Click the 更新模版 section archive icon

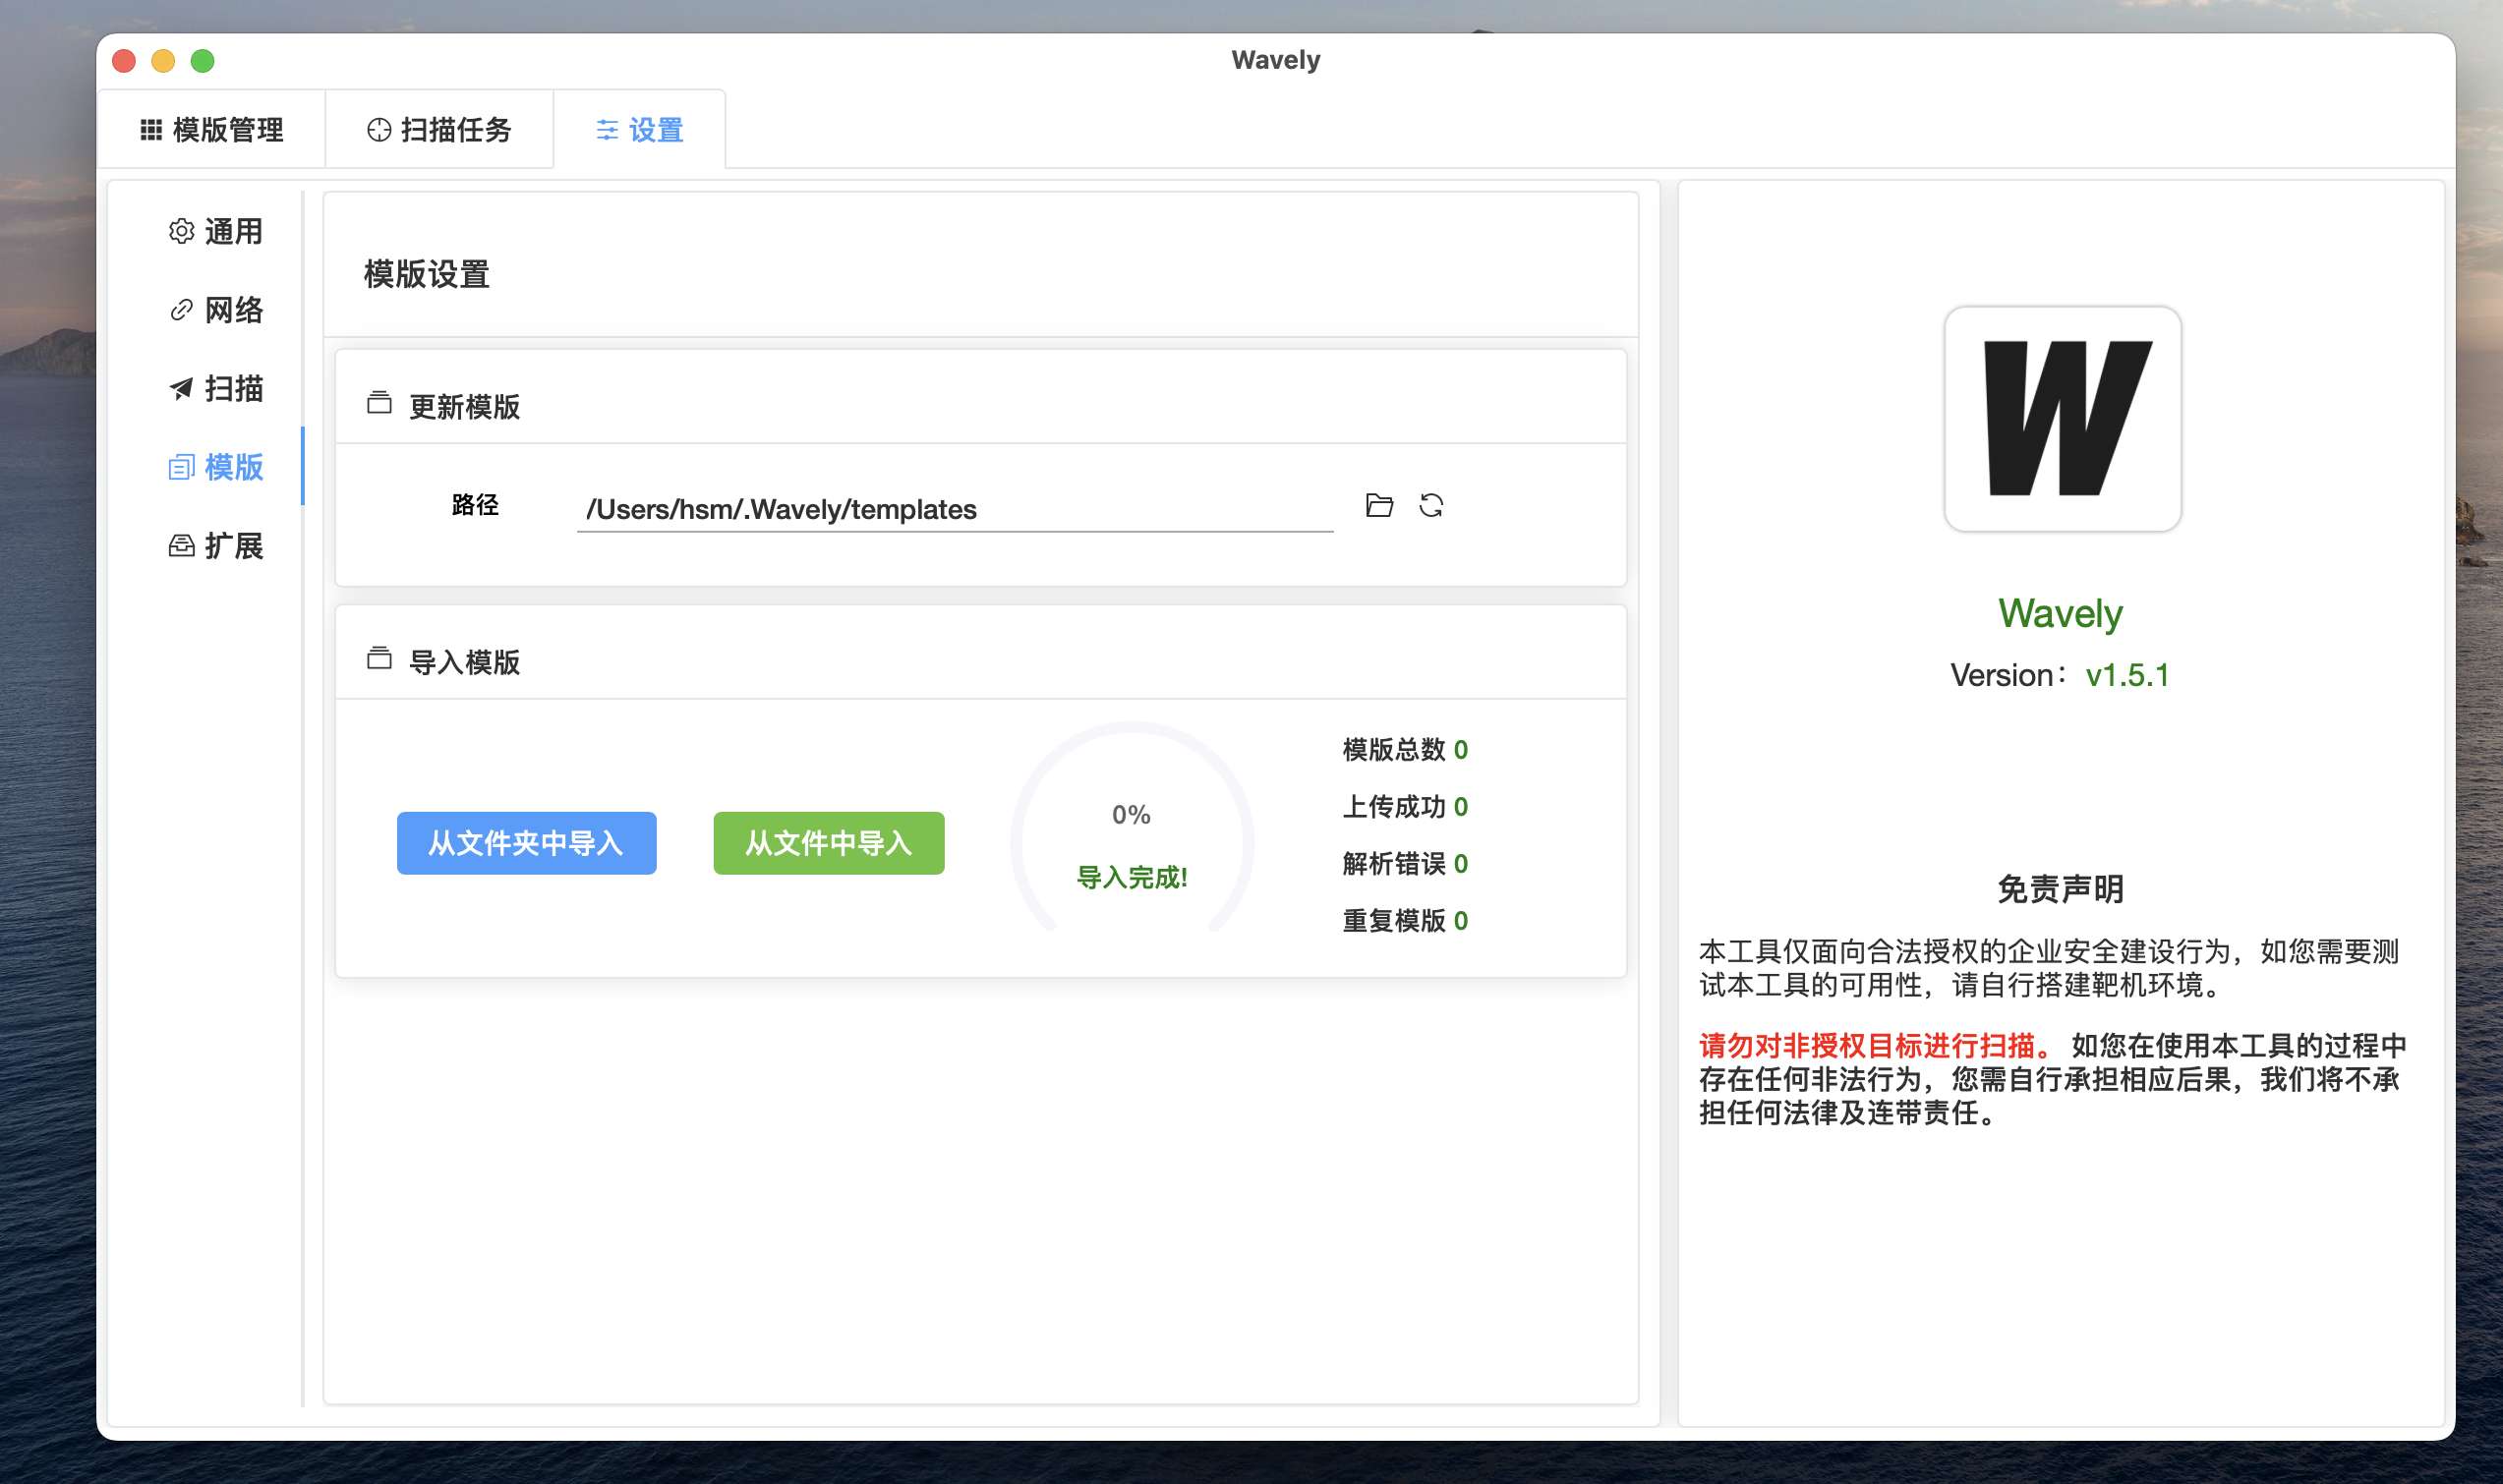tap(380, 404)
